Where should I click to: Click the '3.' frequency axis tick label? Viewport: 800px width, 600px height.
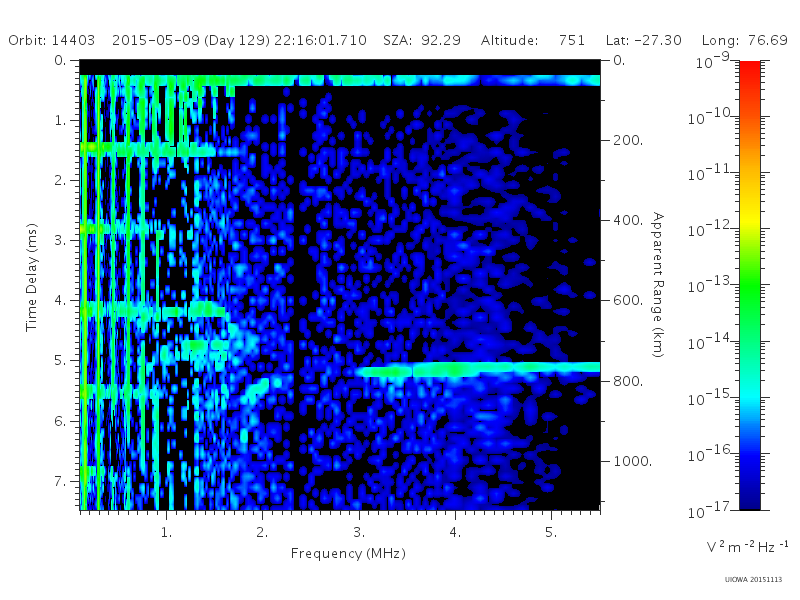359,533
